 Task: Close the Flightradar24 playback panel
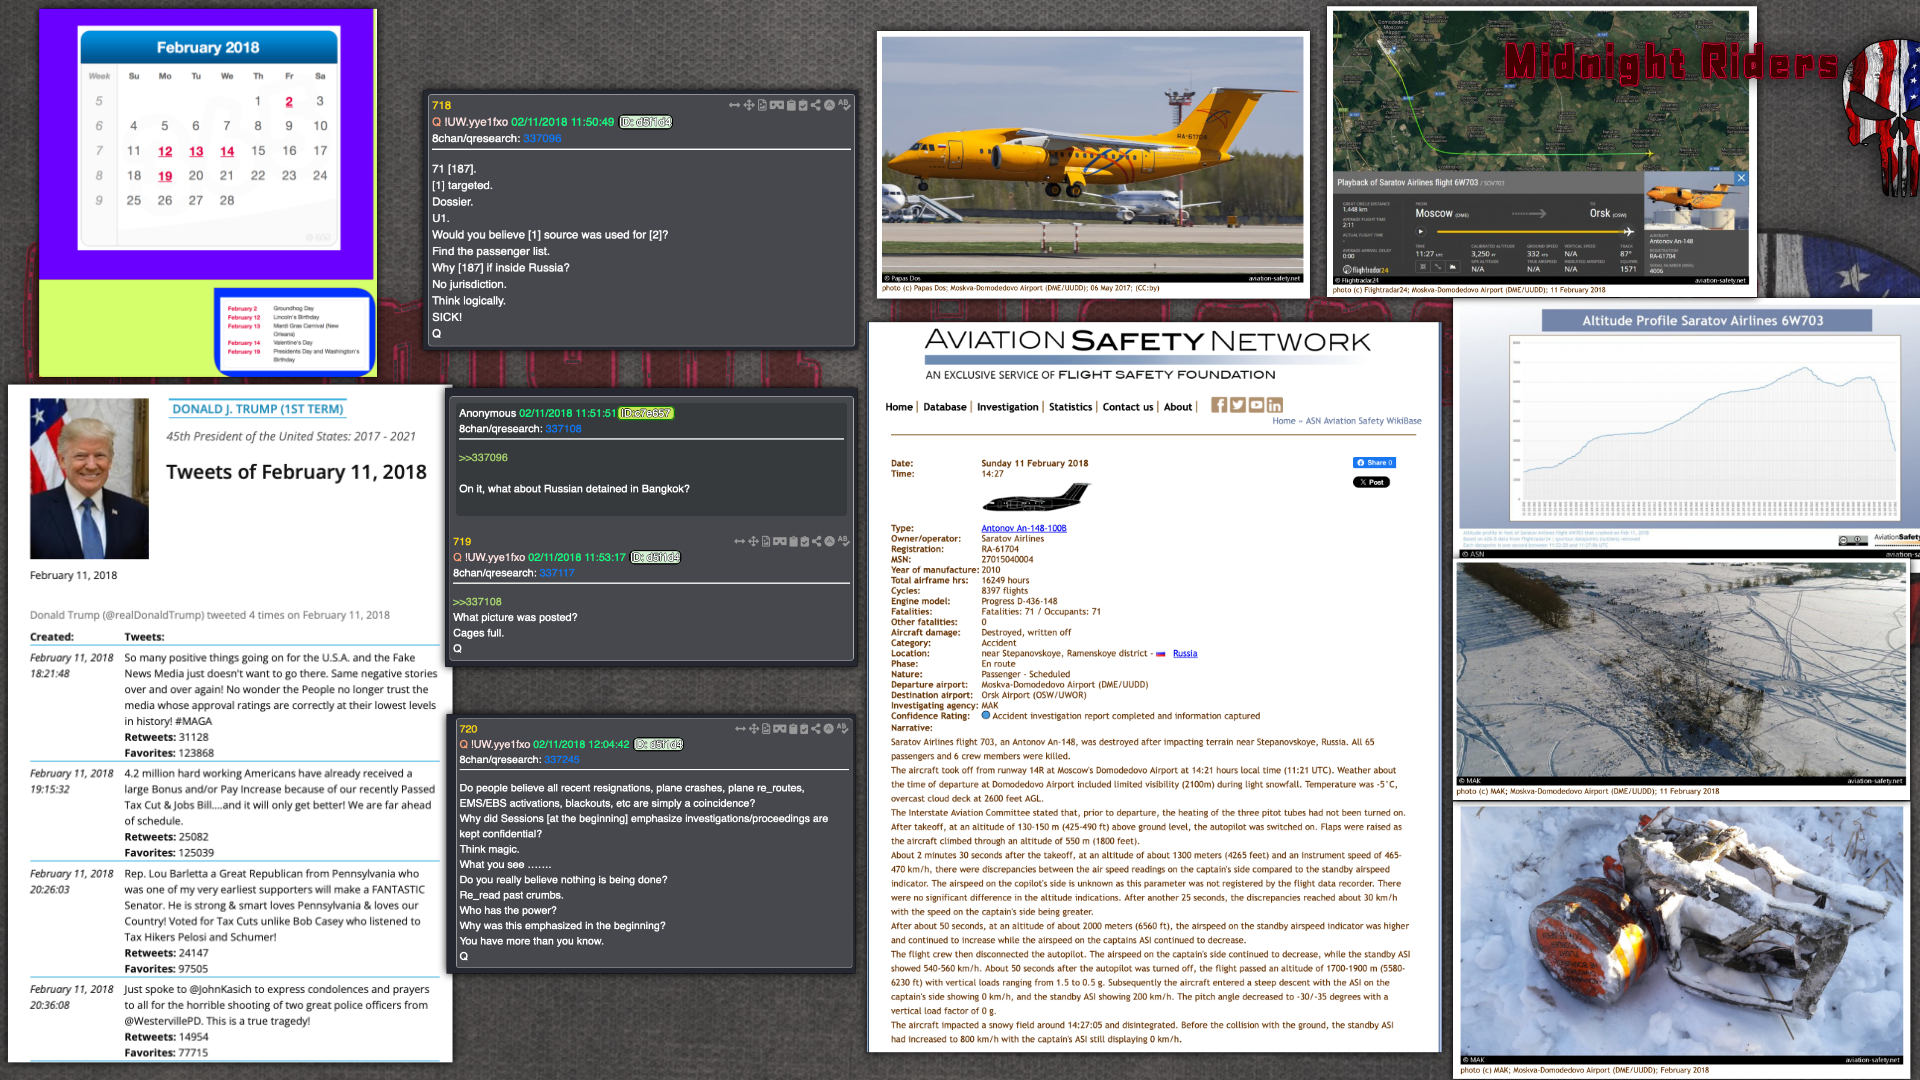1741,178
